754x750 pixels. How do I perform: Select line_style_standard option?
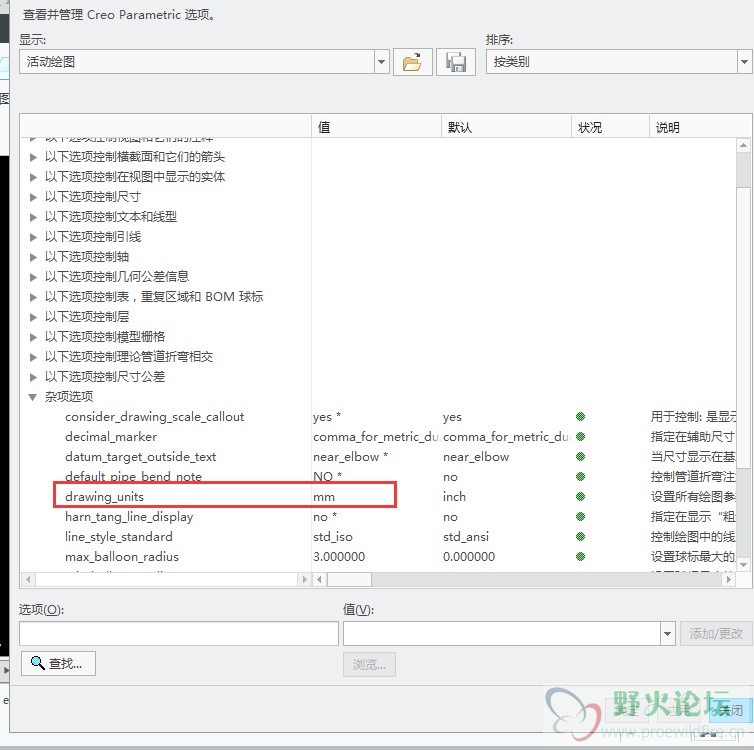point(118,537)
